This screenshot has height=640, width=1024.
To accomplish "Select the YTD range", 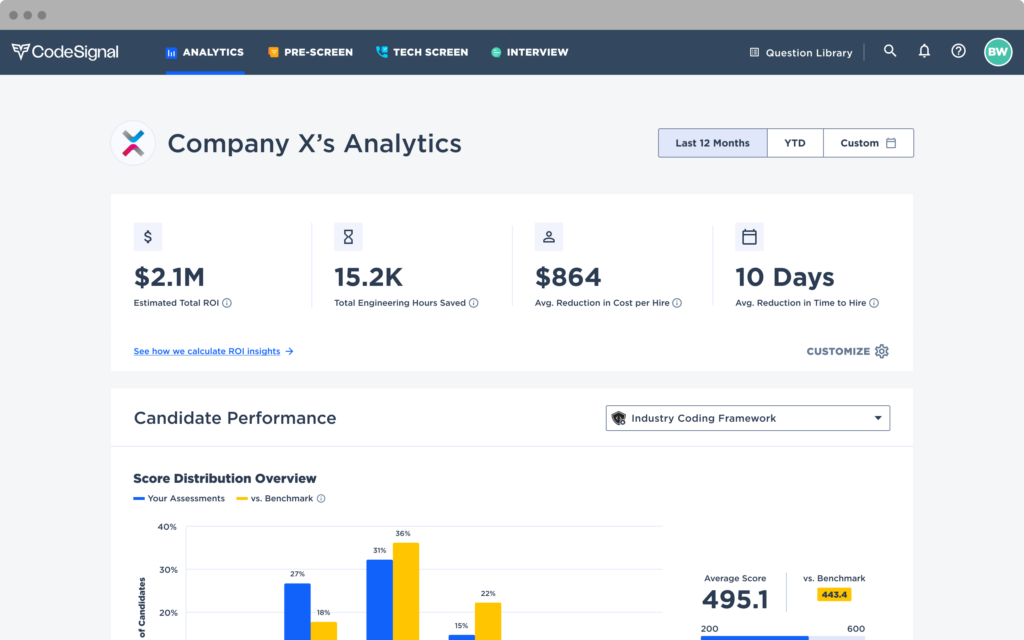I will (x=795, y=143).
